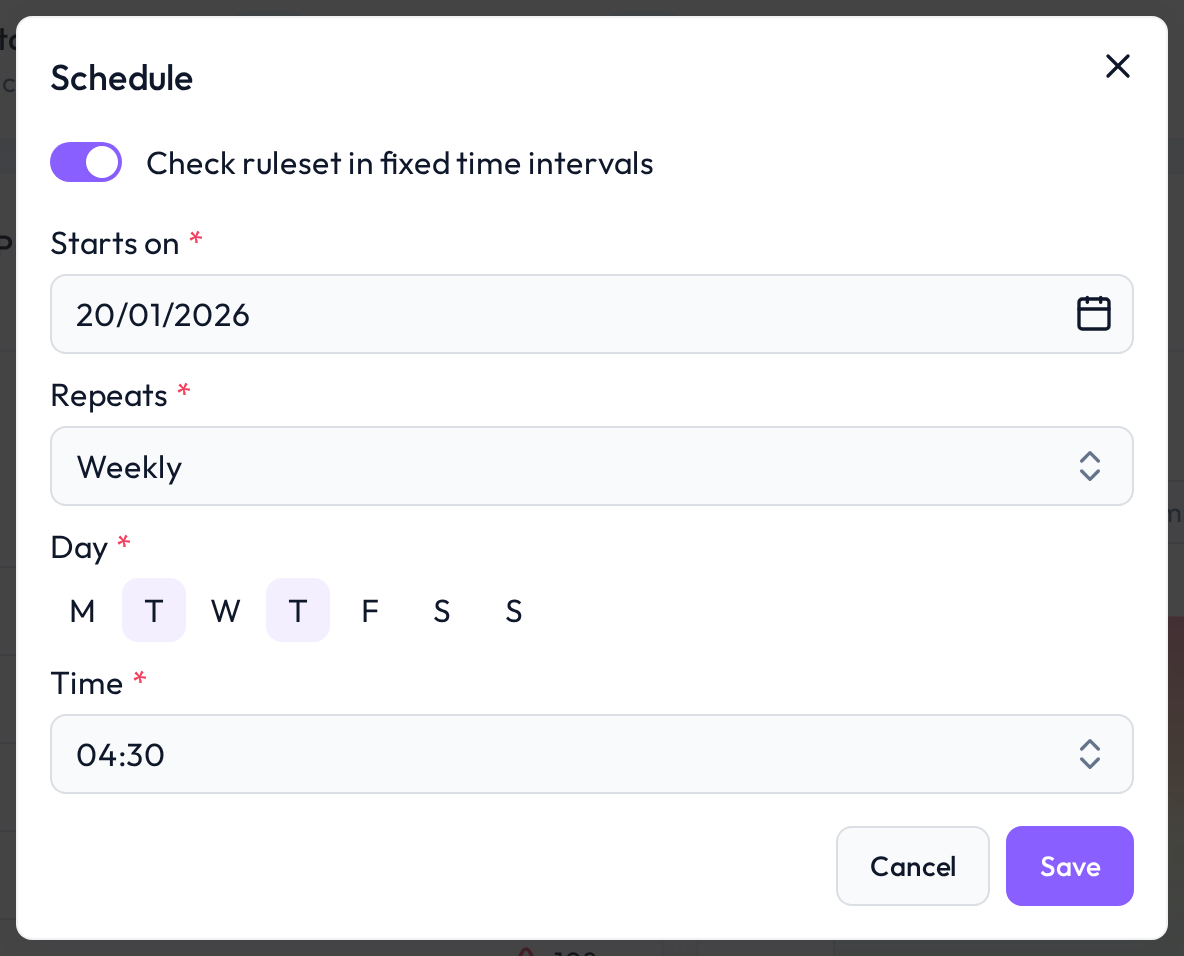Image resolution: width=1184 pixels, height=956 pixels.
Task: Open the Repeats Weekly dropdown
Action: (592, 466)
